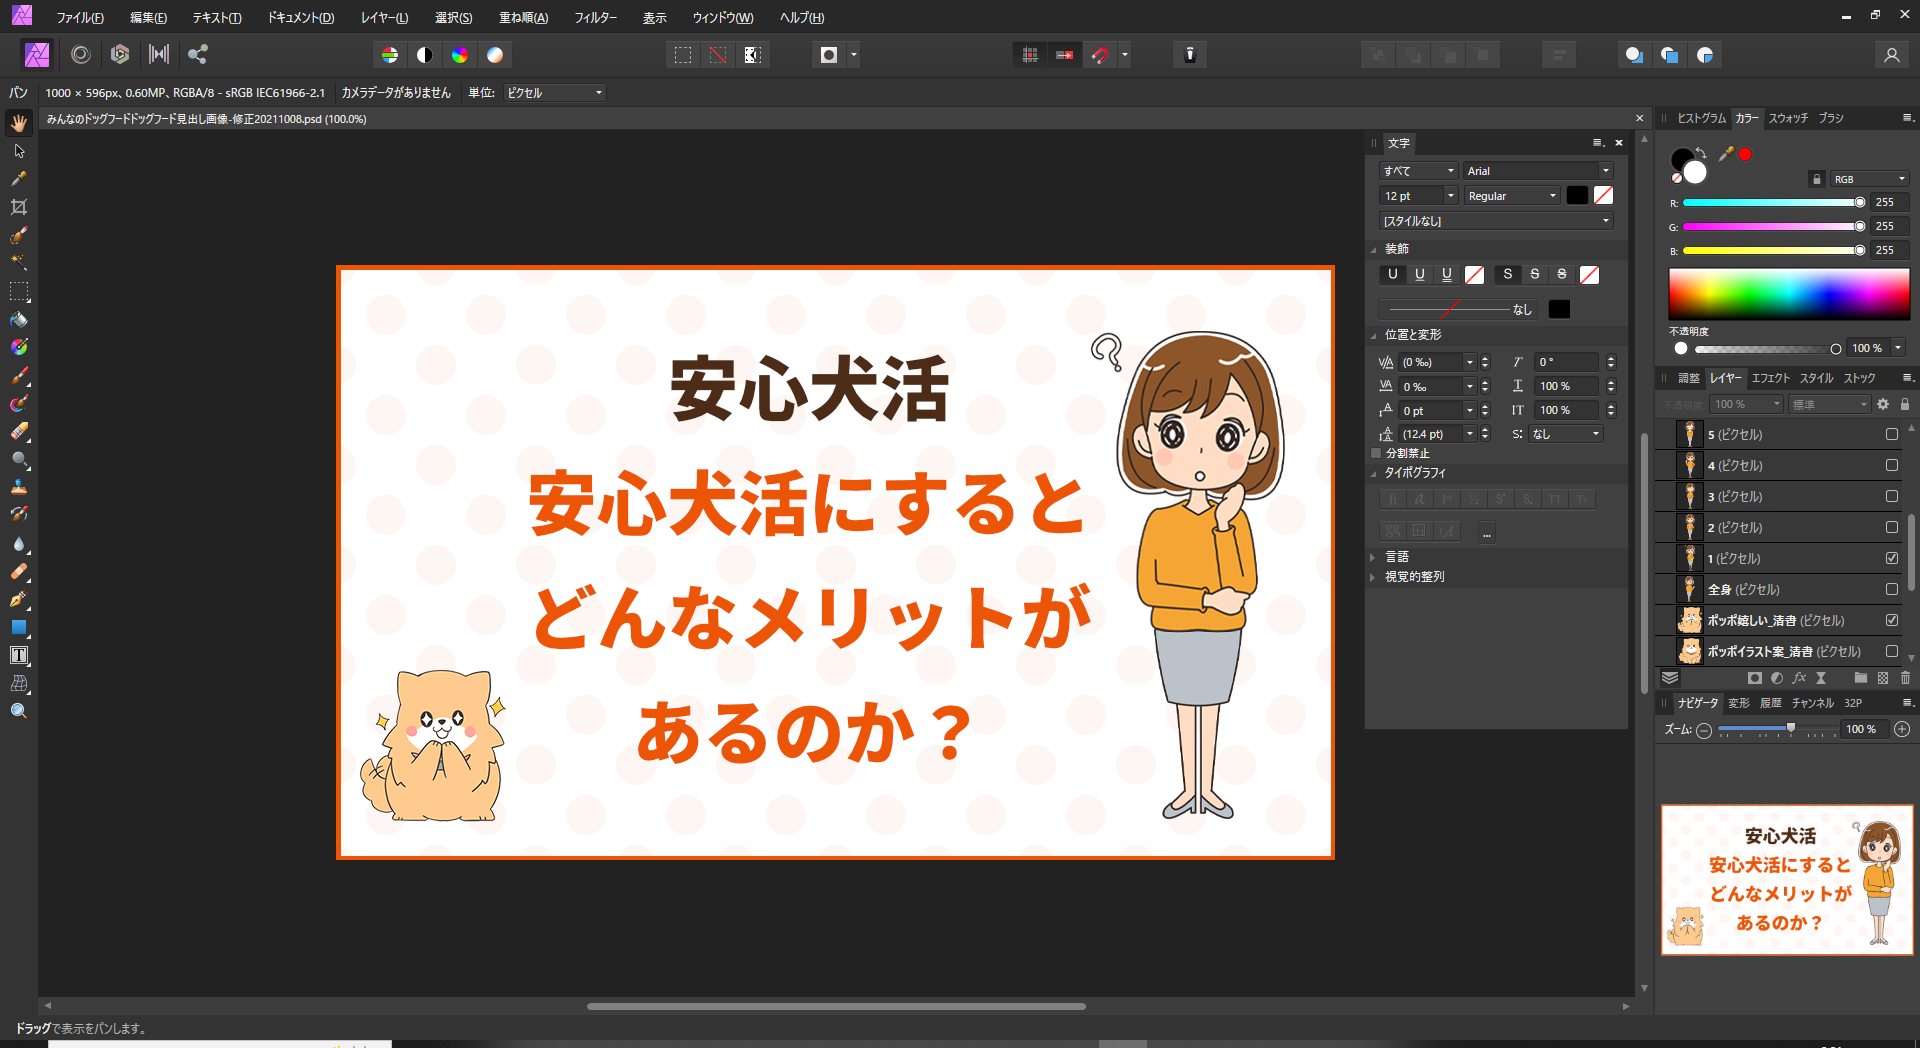
Task: Select the Flood Fill bucket tool
Action: [19, 320]
